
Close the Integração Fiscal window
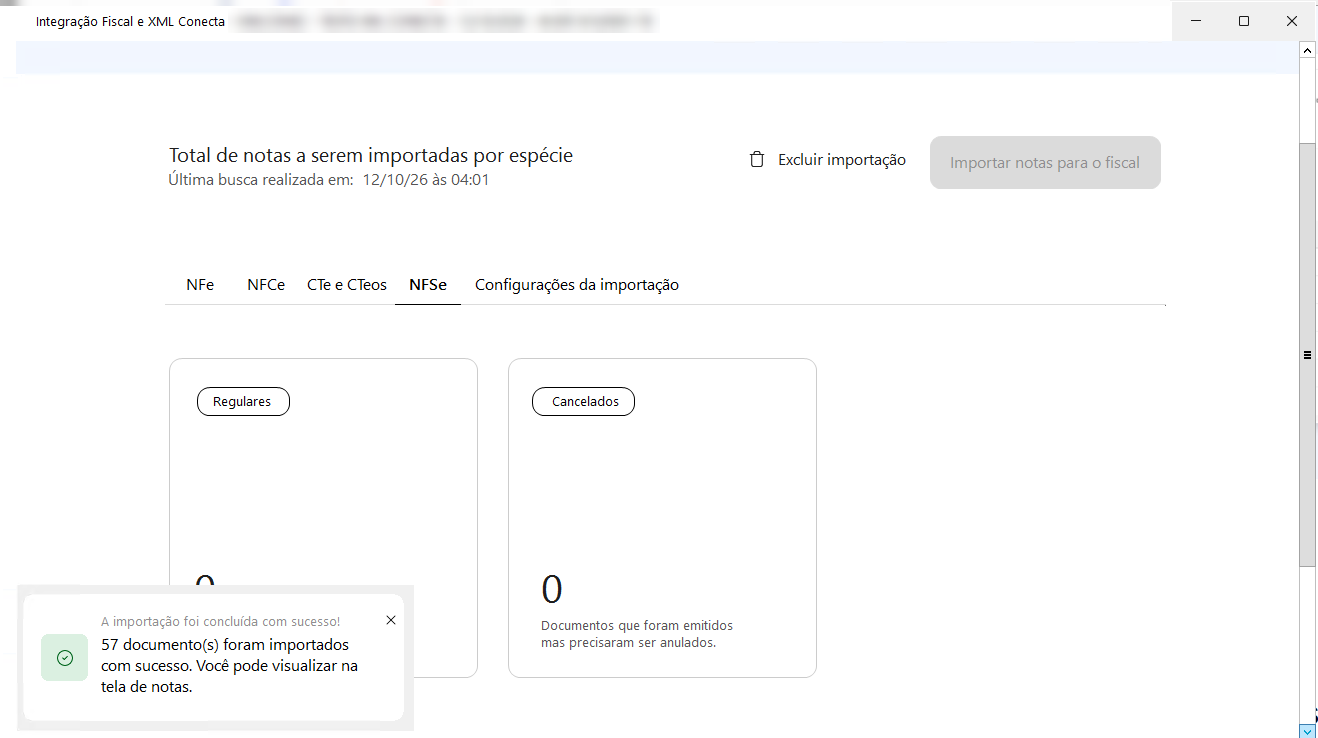point(1292,21)
